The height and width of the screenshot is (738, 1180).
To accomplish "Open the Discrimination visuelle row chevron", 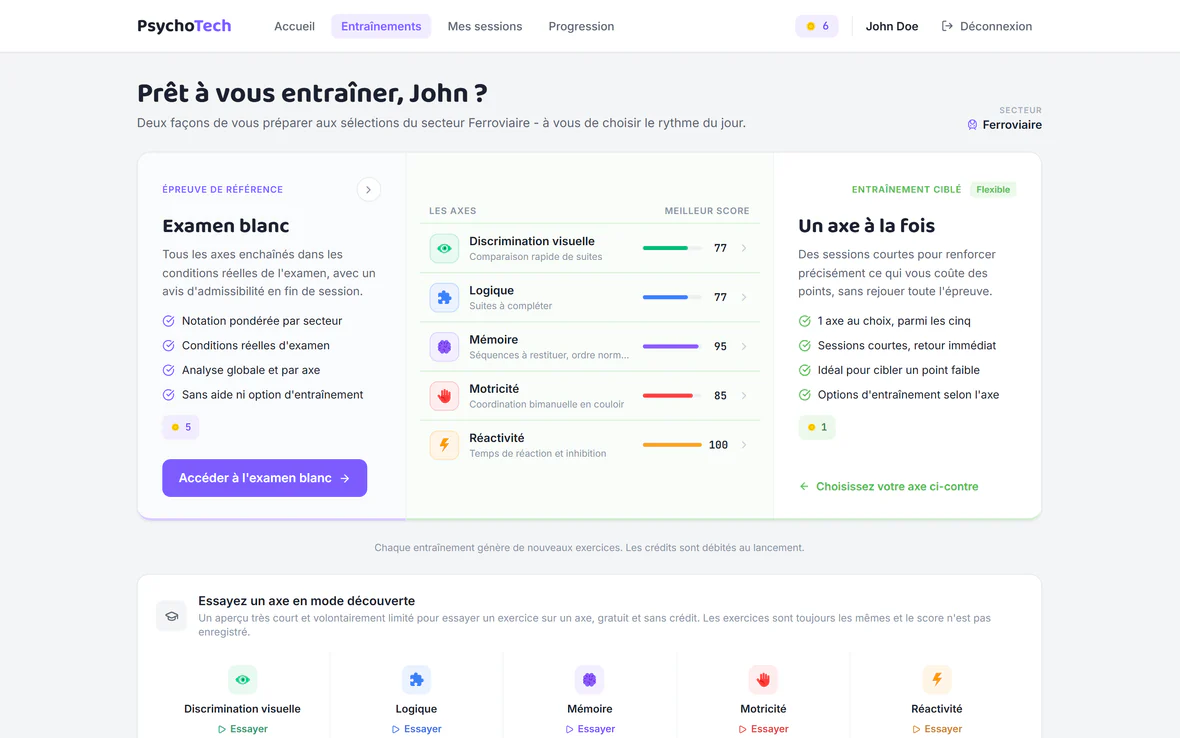I will (x=744, y=248).
